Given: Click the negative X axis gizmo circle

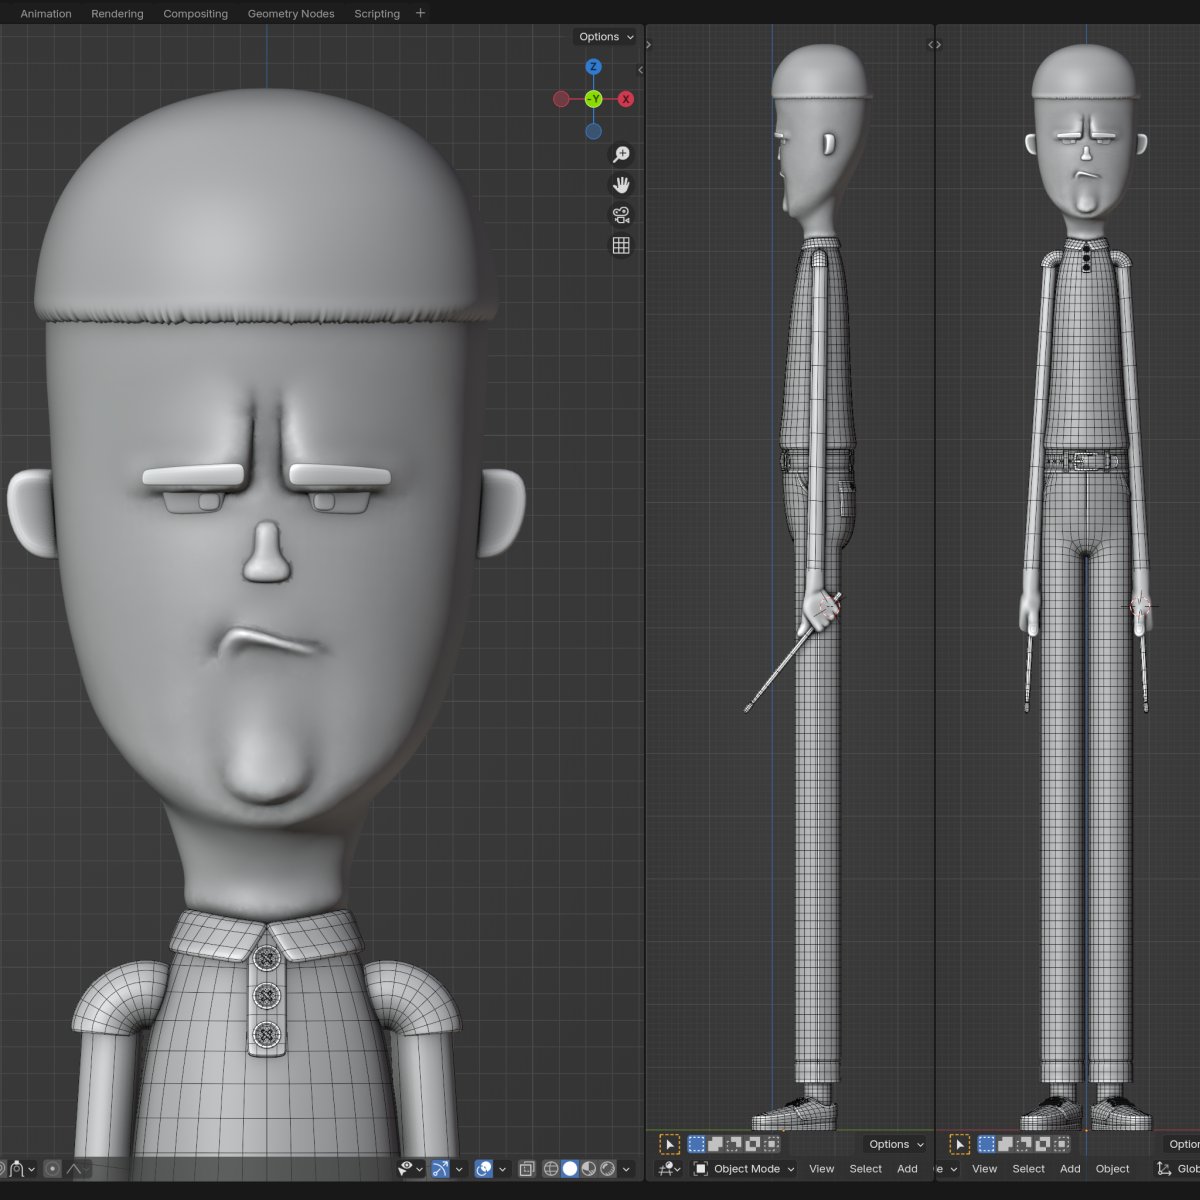Looking at the screenshot, I should point(561,99).
